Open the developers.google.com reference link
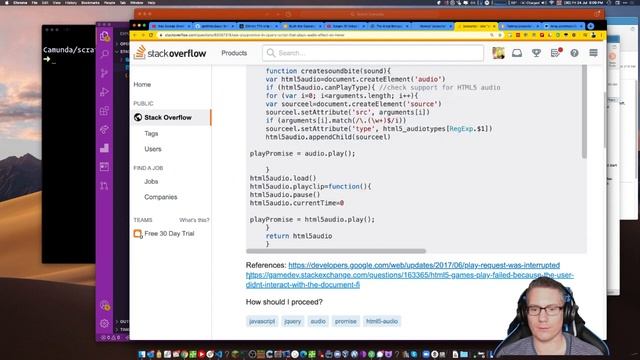The height and width of the screenshot is (360, 640). point(424,265)
